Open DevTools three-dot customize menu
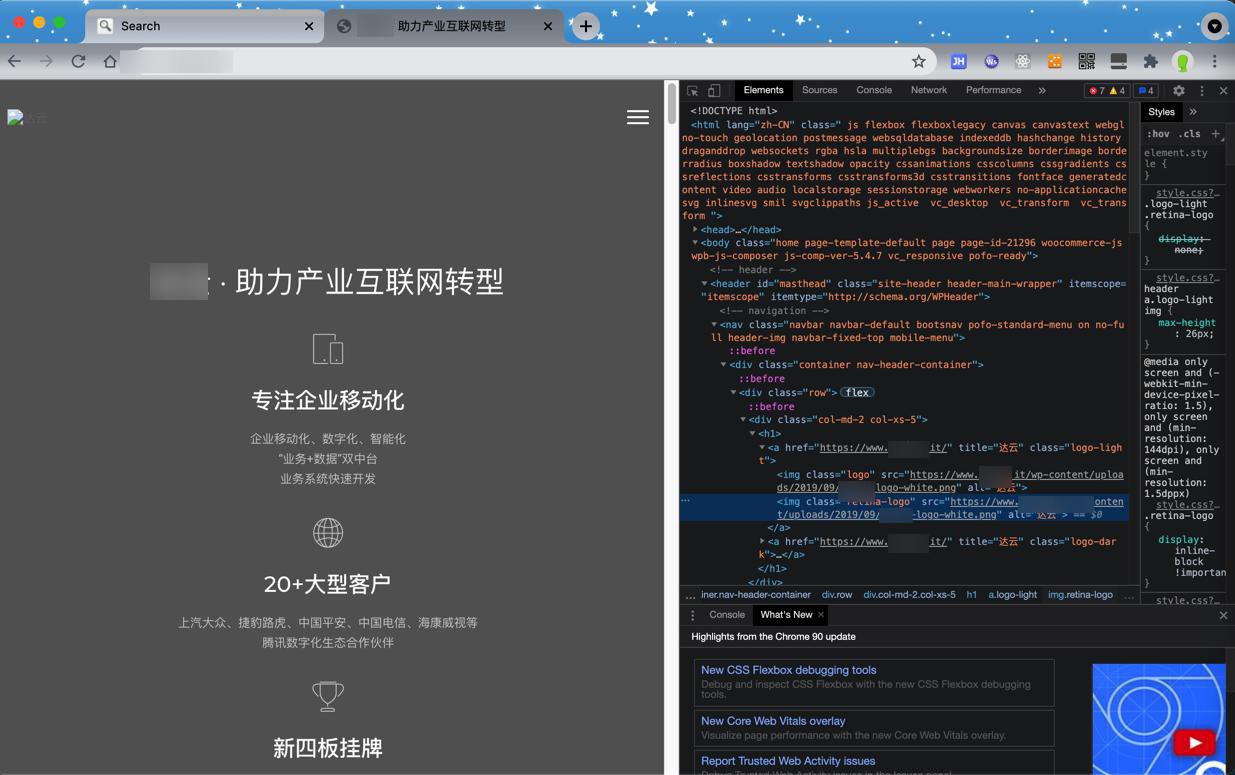This screenshot has height=775, width=1235. pyautogui.click(x=1202, y=91)
